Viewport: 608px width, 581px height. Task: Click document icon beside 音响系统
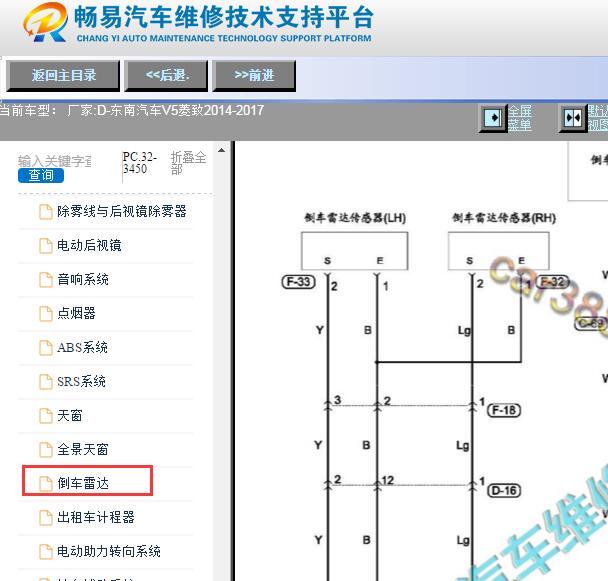[46, 280]
